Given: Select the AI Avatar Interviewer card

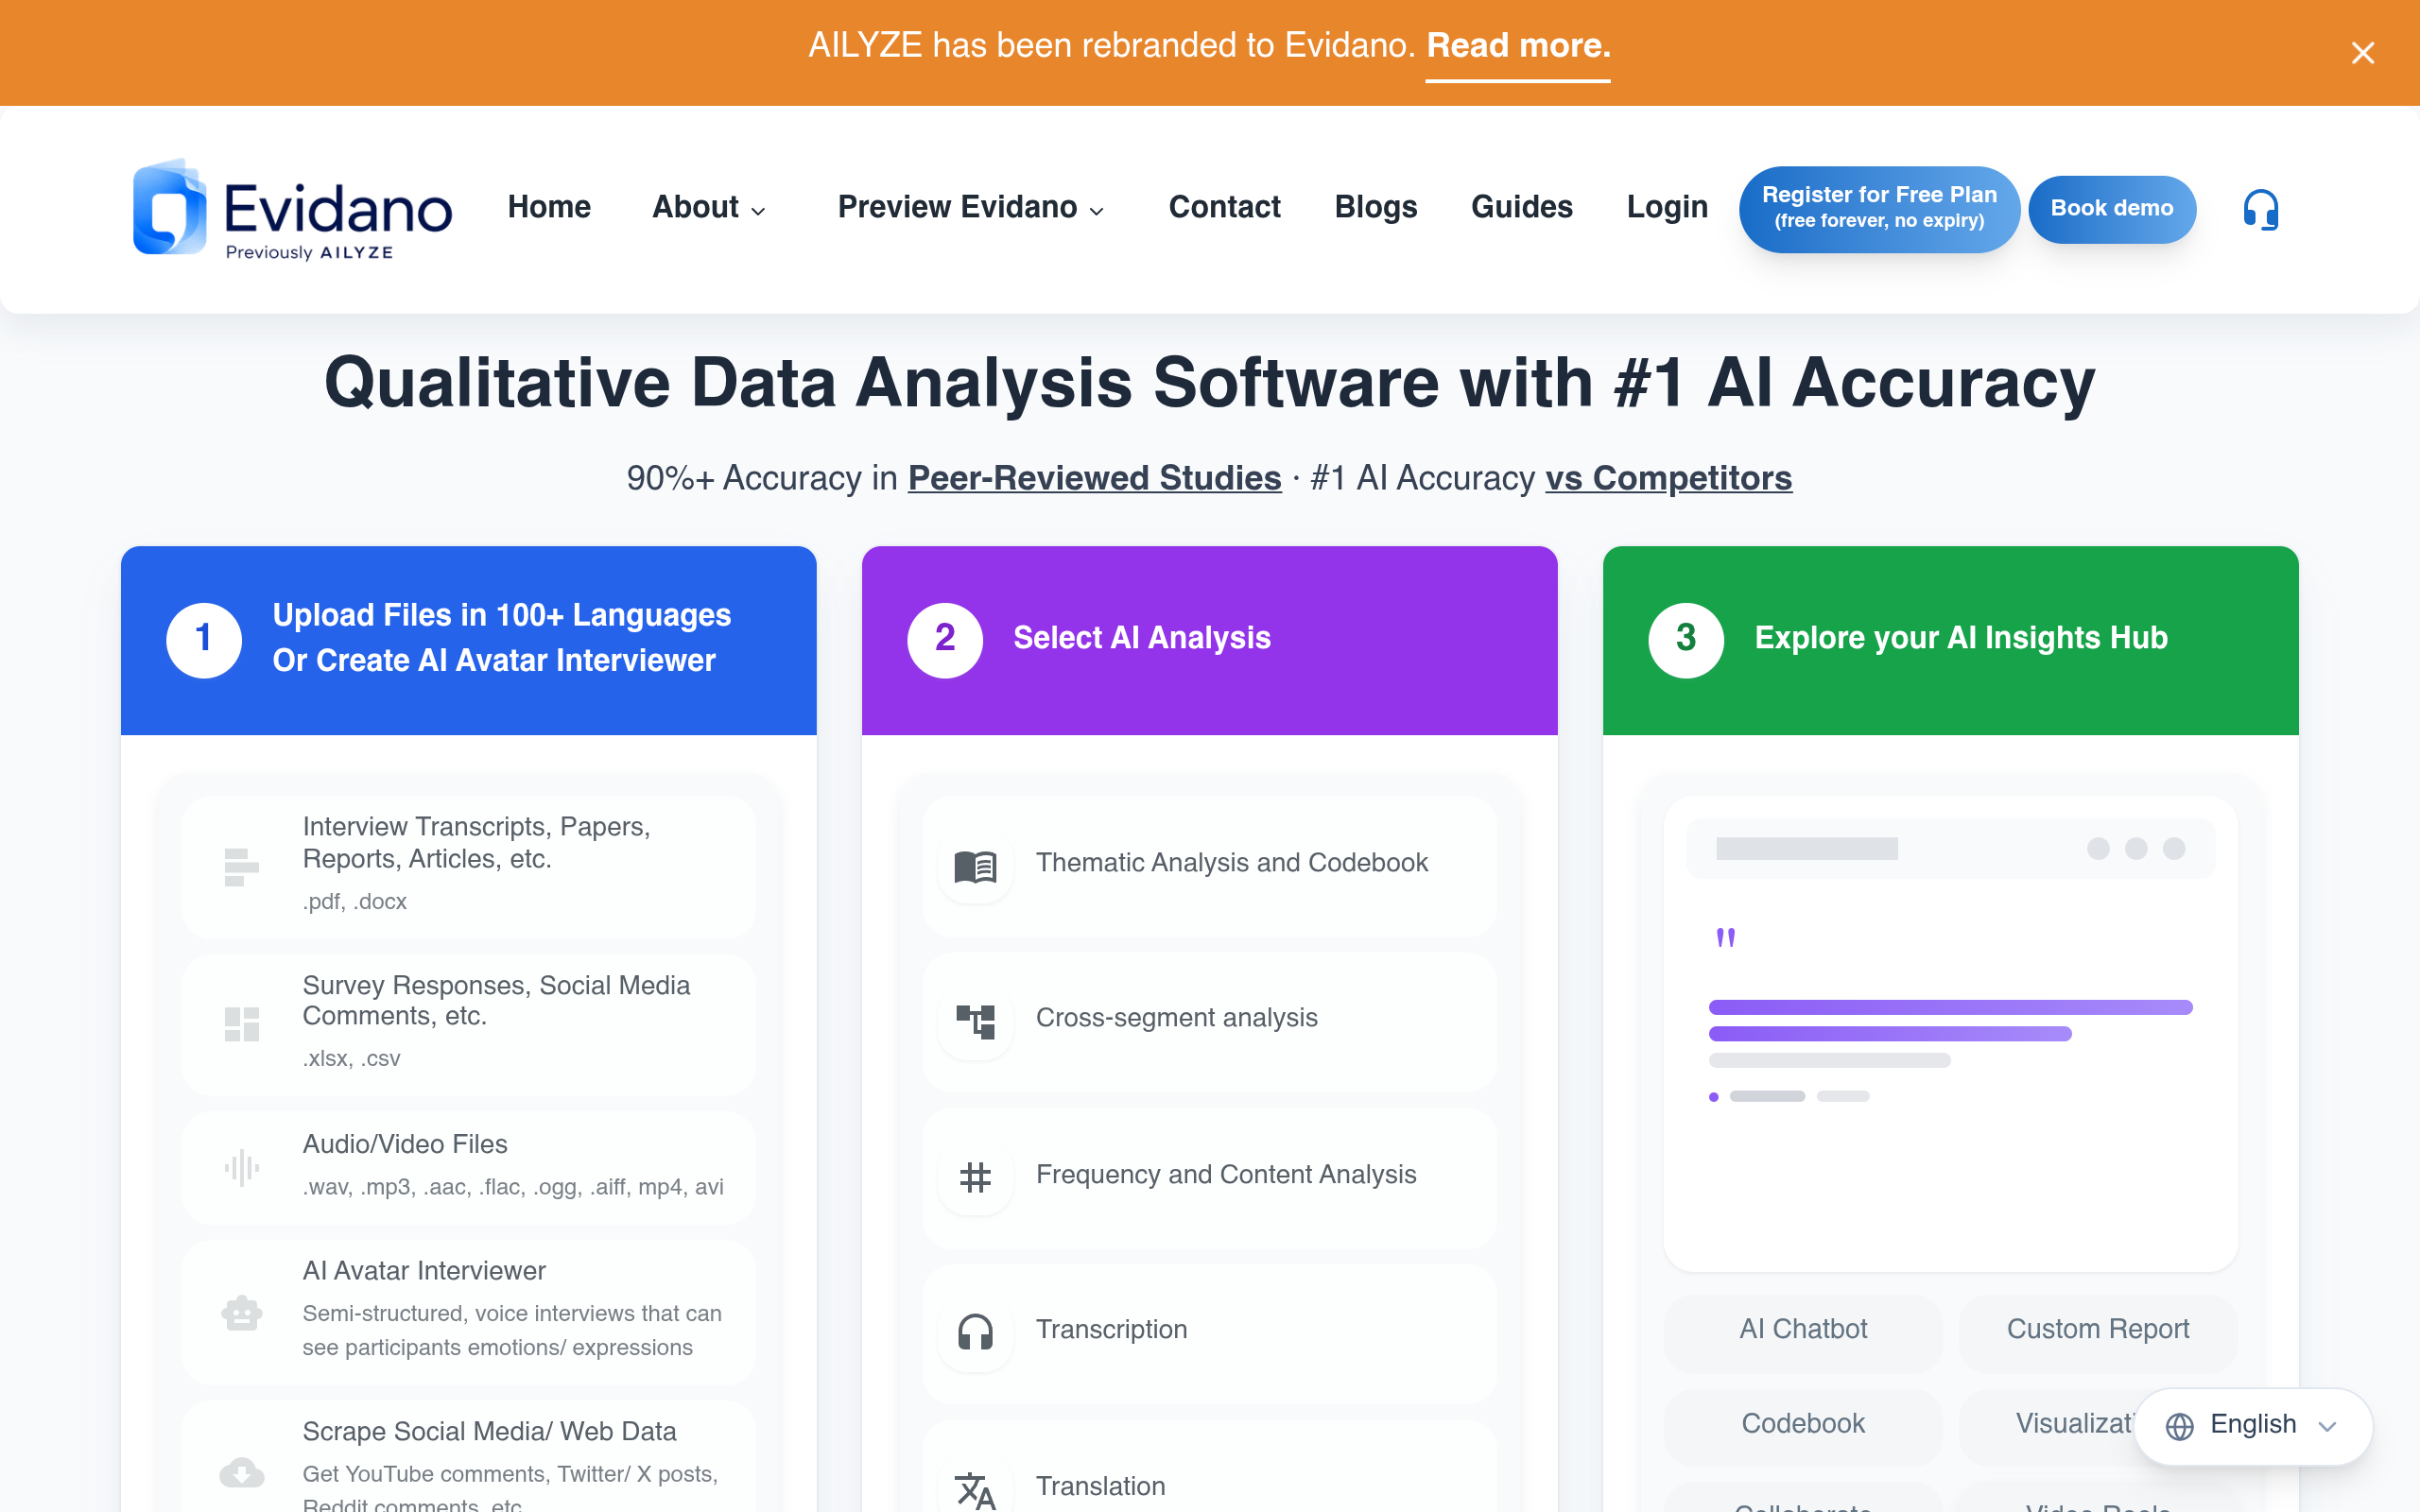Looking at the screenshot, I should (468, 1312).
